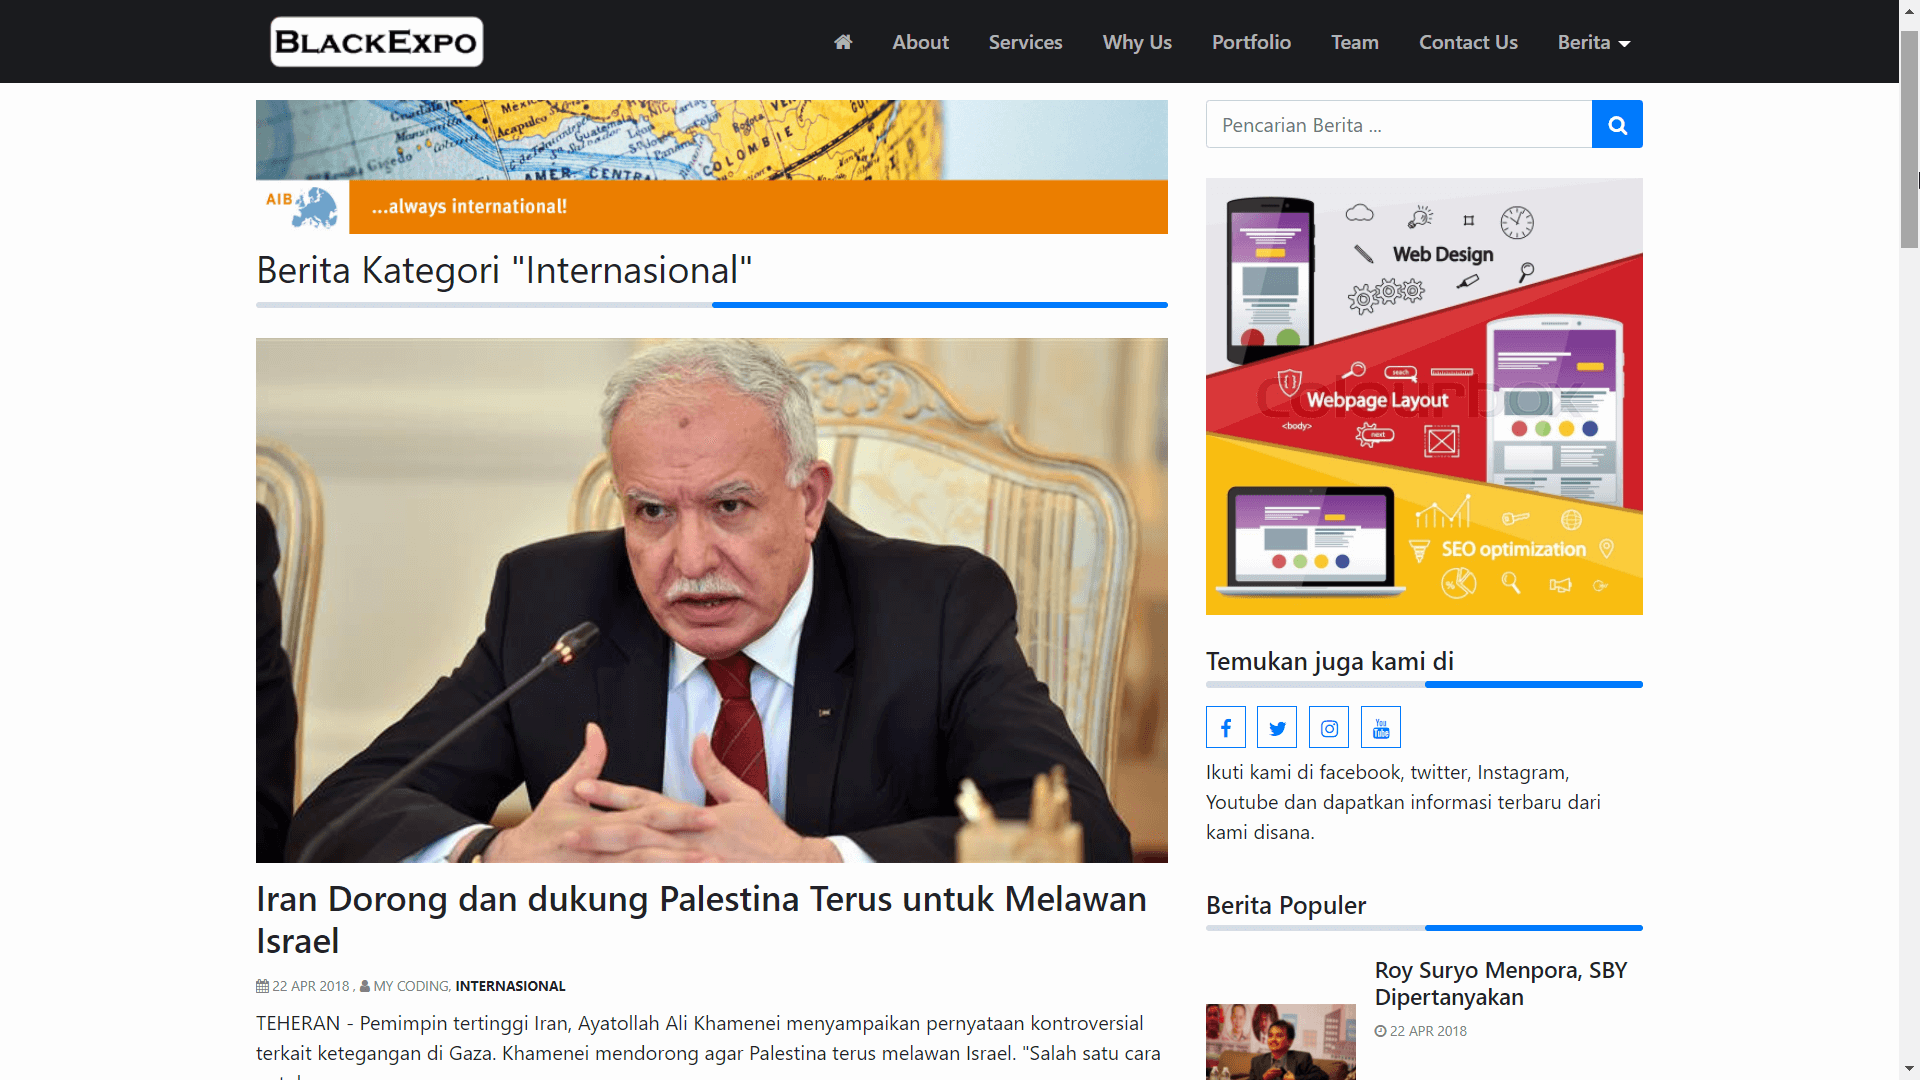Viewport: 1920px width, 1080px height.
Task: Open the Services menu item
Action: (1025, 42)
